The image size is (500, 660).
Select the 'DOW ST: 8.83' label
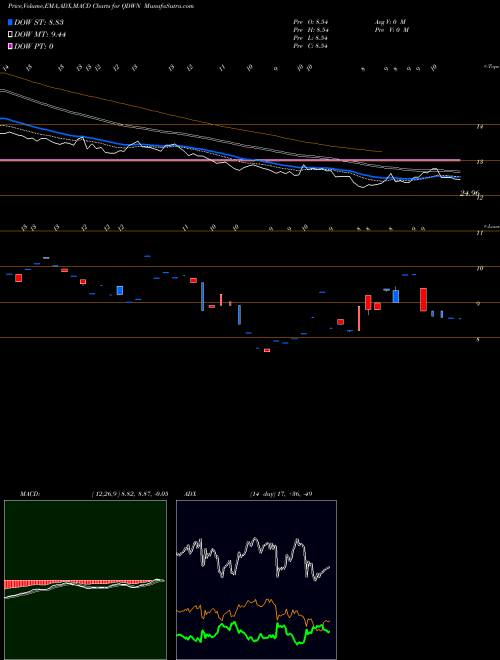(x=39, y=22)
